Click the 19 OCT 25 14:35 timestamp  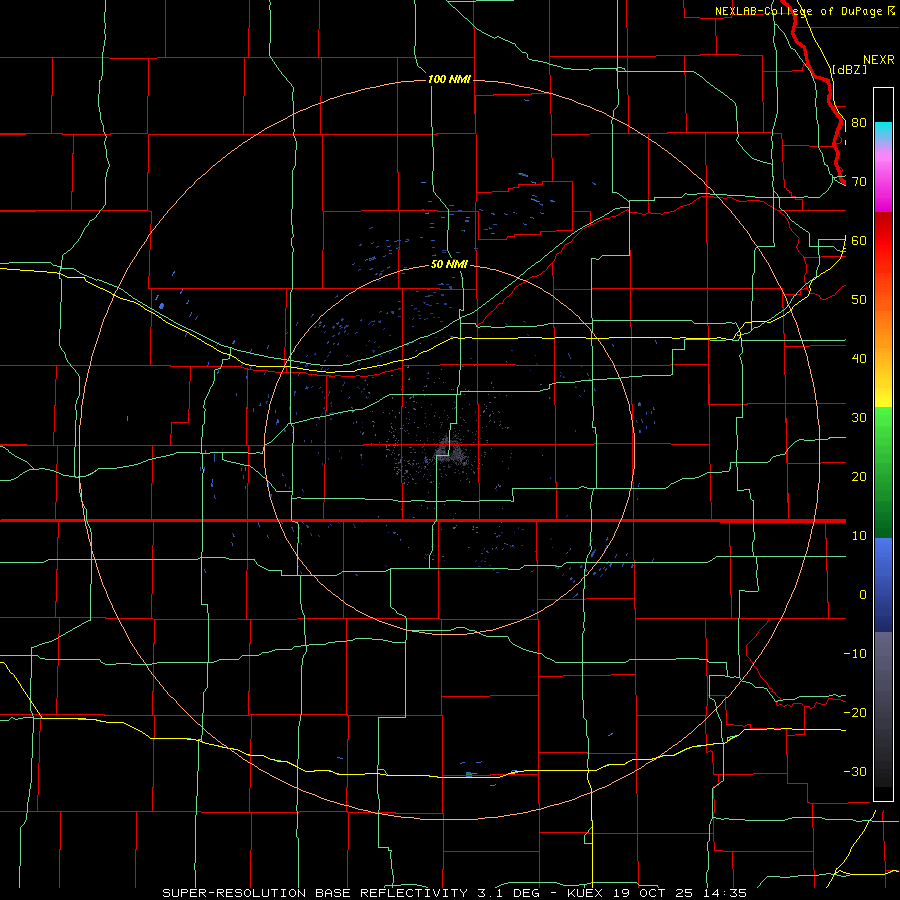(681, 893)
